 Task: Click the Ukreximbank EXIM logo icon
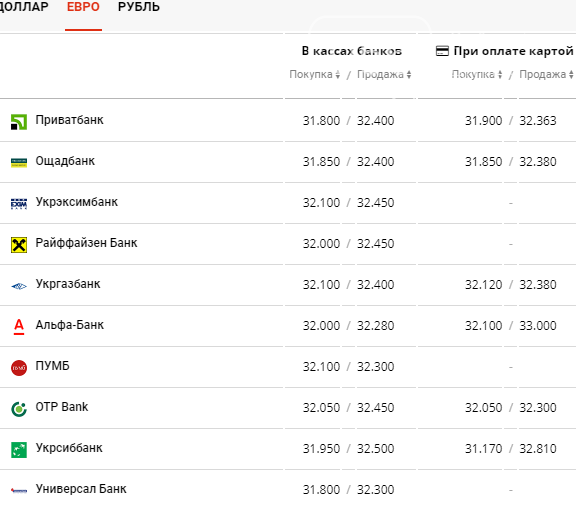pos(19,203)
